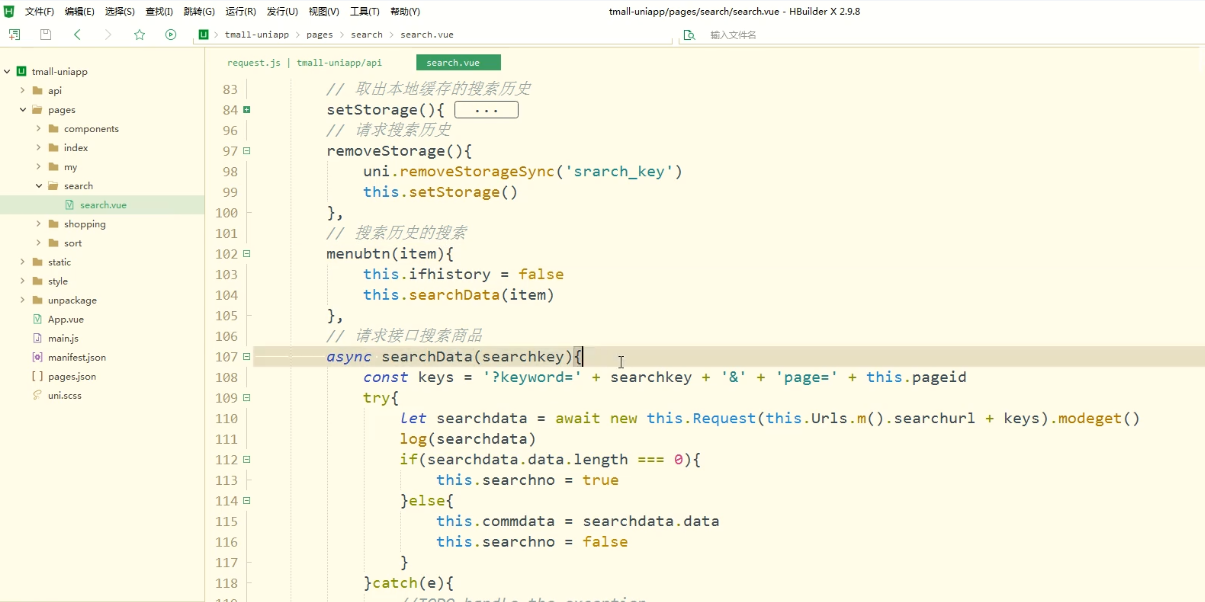
Task: Click the uni.scss file icon
Action: (37, 395)
